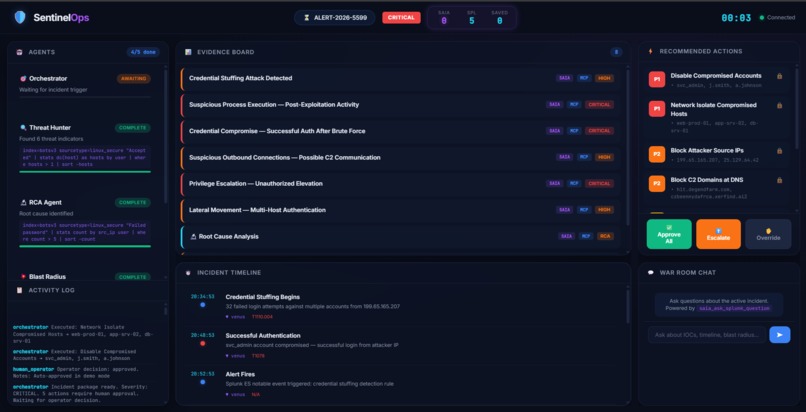Click lock icon on Block Attacker Source IPs
The image size is (806, 412).
pyautogui.click(x=779, y=151)
